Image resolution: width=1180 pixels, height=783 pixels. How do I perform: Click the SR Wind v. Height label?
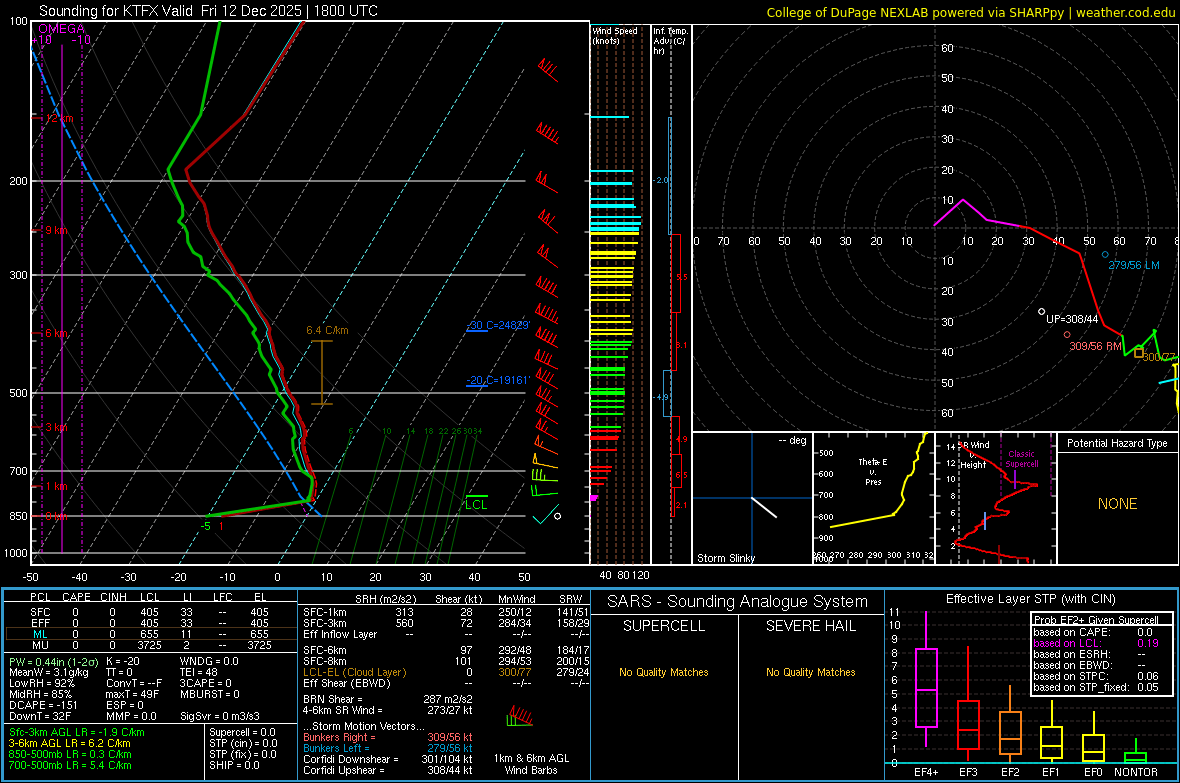(x=975, y=455)
